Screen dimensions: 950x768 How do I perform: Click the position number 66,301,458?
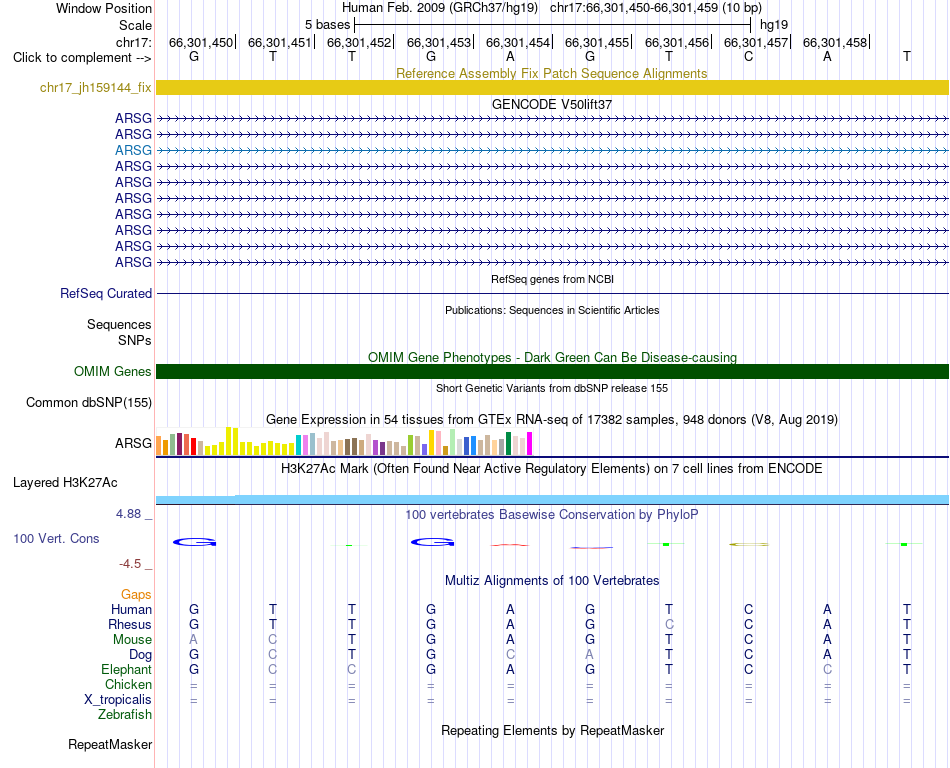[x=835, y=42]
